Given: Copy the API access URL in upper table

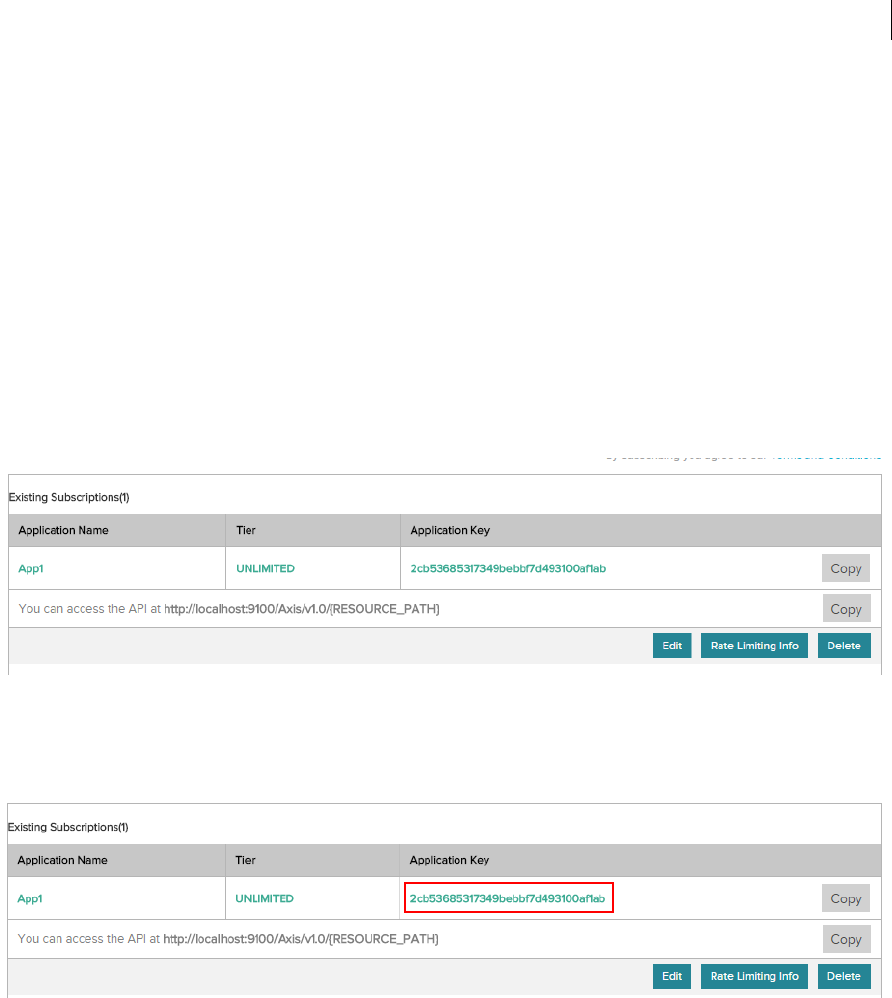Looking at the screenshot, I should click(846, 609).
